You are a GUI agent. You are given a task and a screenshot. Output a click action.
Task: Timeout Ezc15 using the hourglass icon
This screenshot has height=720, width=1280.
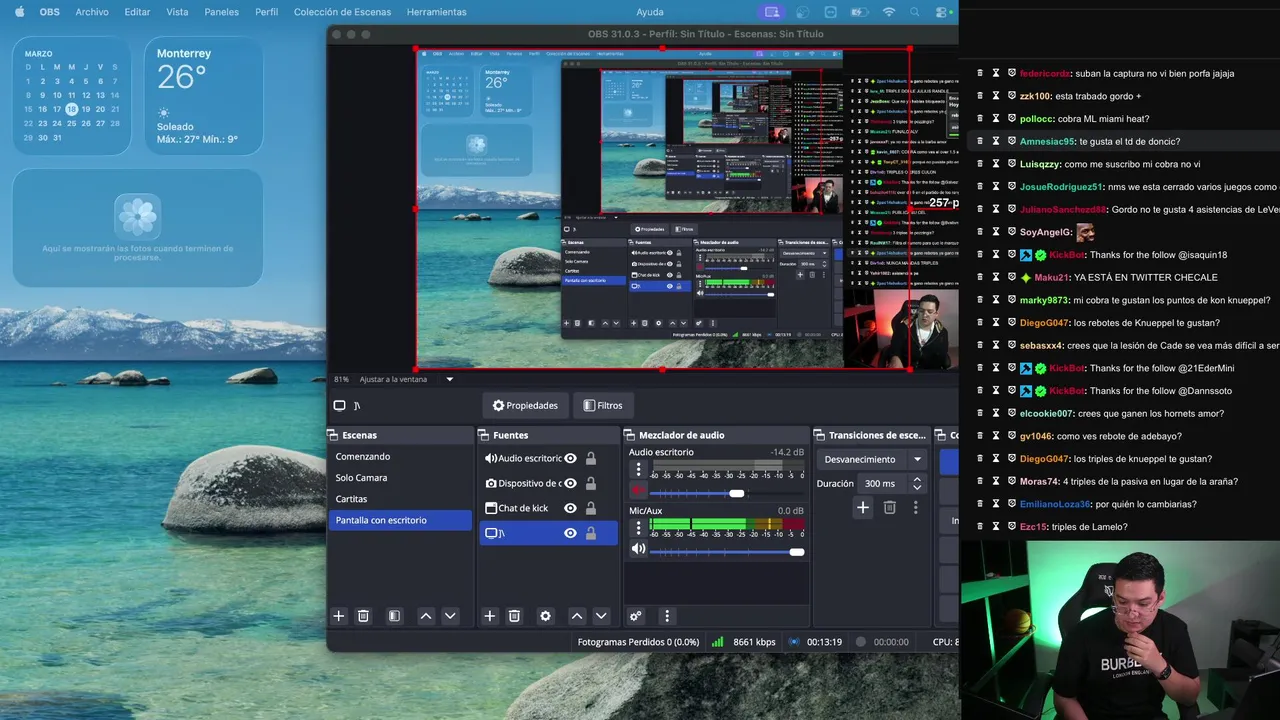(x=996, y=527)
